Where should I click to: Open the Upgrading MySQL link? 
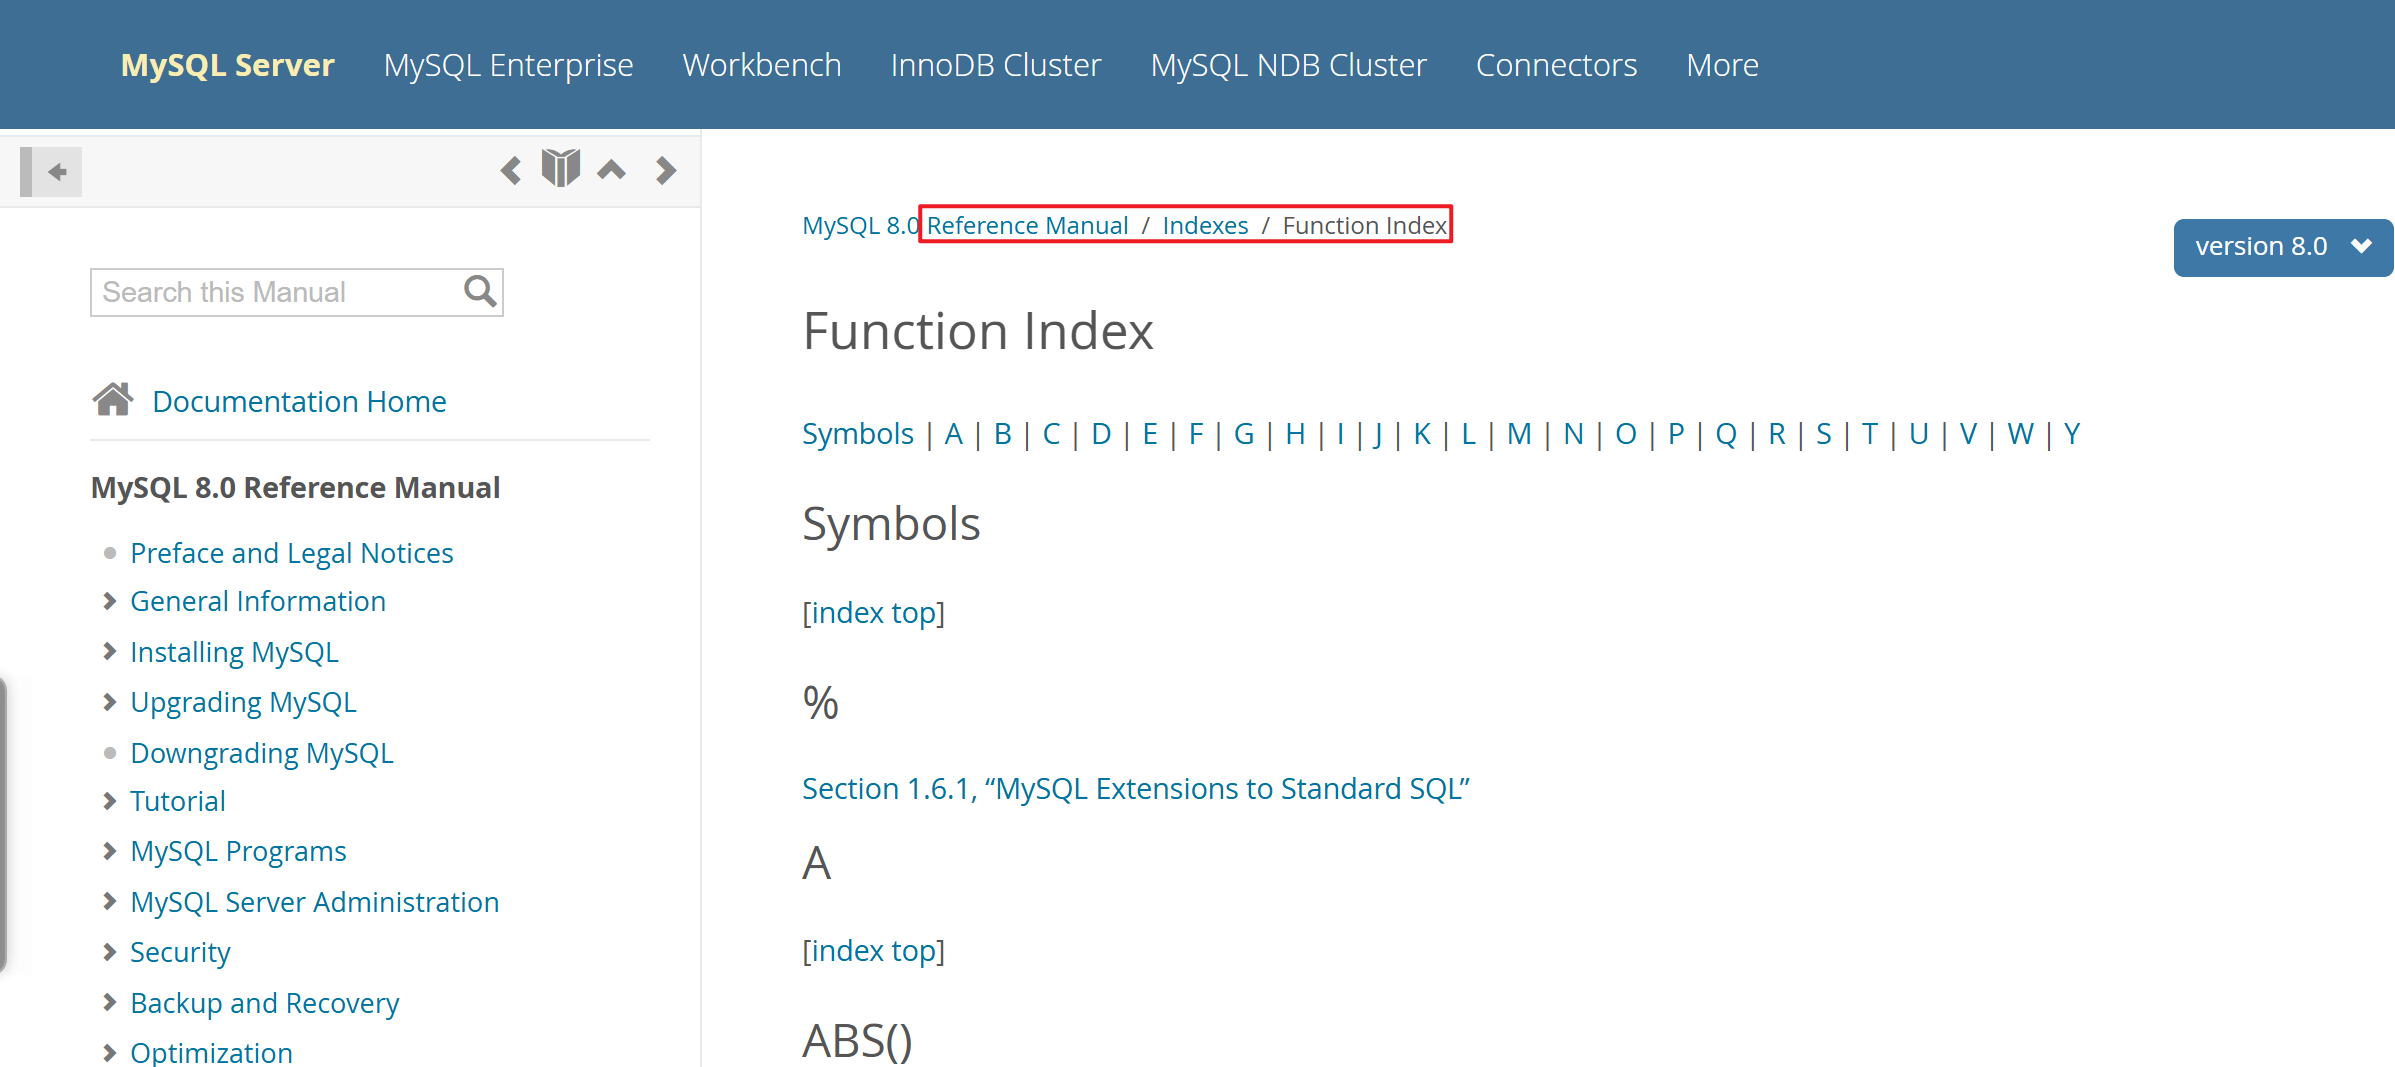pyautogui.click(x=243, y=702)
